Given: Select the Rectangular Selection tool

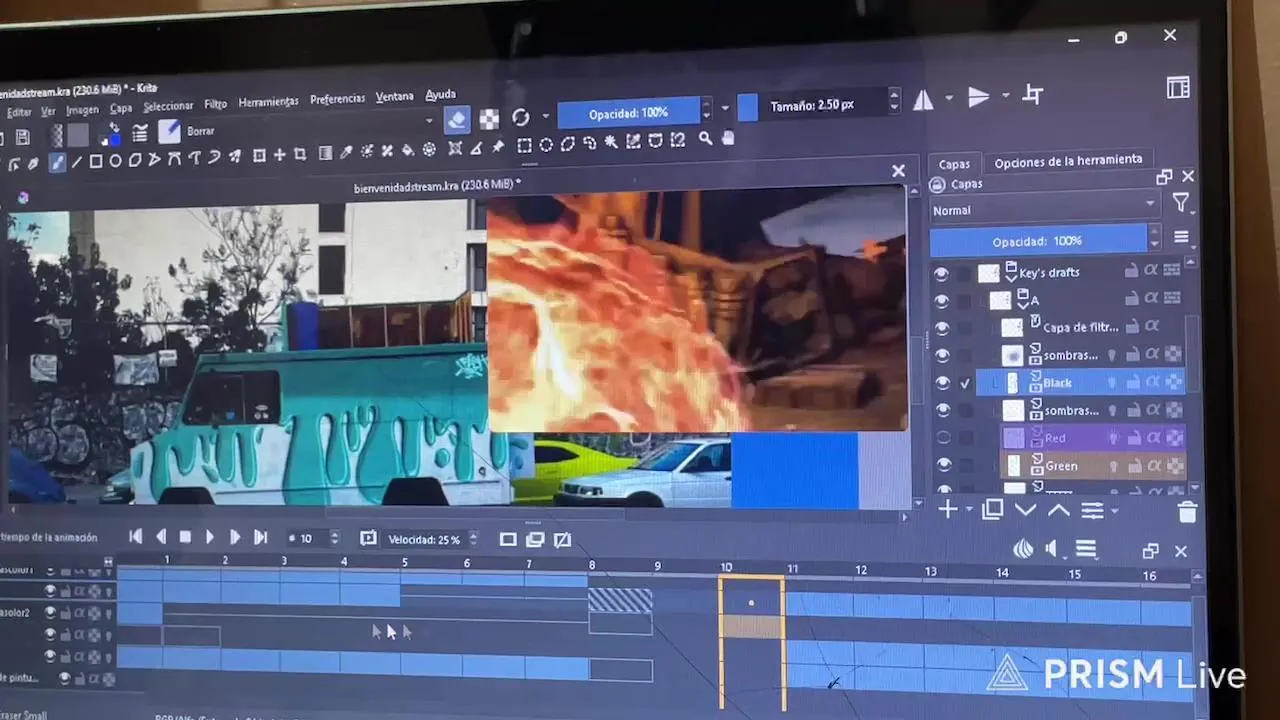Looking at the screenshot, I should pyautogui.click(x=524, y=145).
